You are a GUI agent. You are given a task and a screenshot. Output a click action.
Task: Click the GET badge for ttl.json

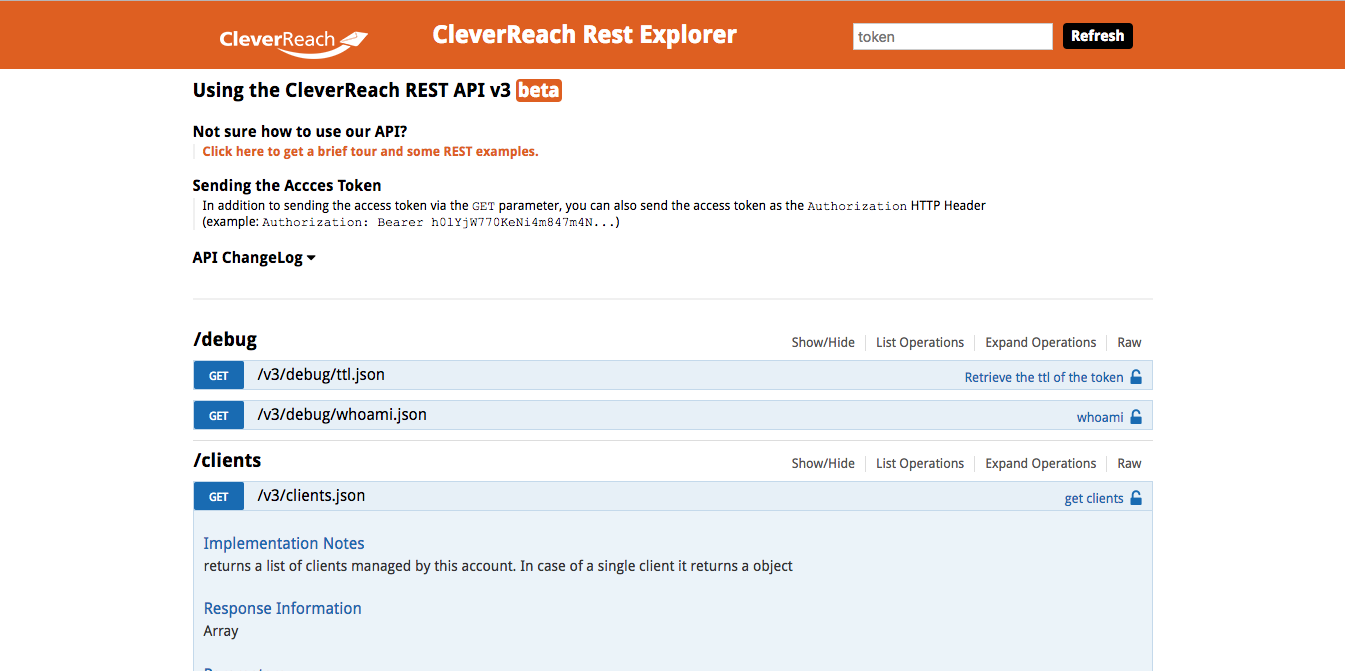(219, 376)
